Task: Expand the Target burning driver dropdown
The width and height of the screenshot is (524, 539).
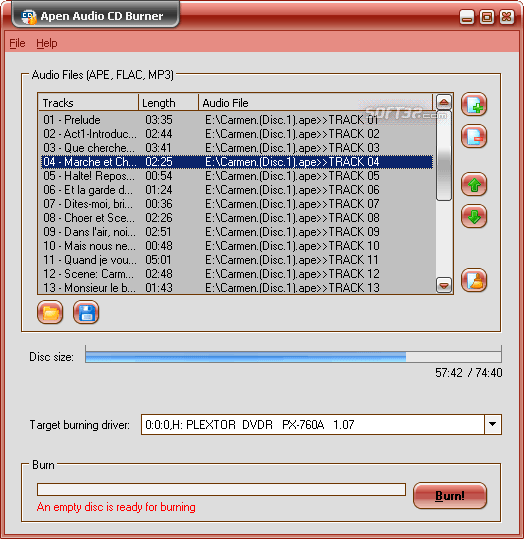Action: coord(492,424)
